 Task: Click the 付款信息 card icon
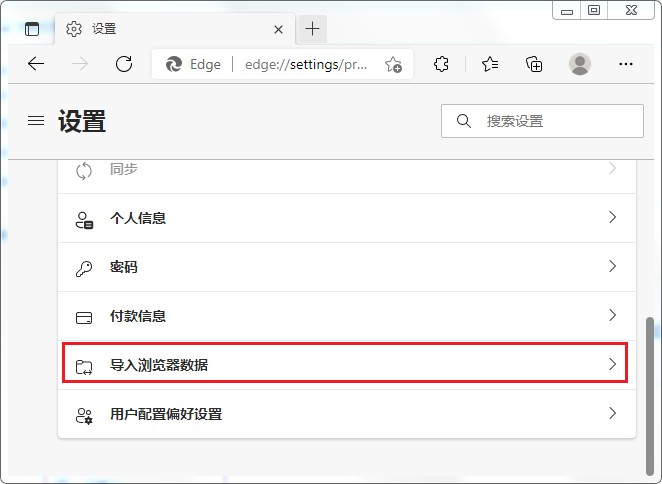click(x=84, y=318)
